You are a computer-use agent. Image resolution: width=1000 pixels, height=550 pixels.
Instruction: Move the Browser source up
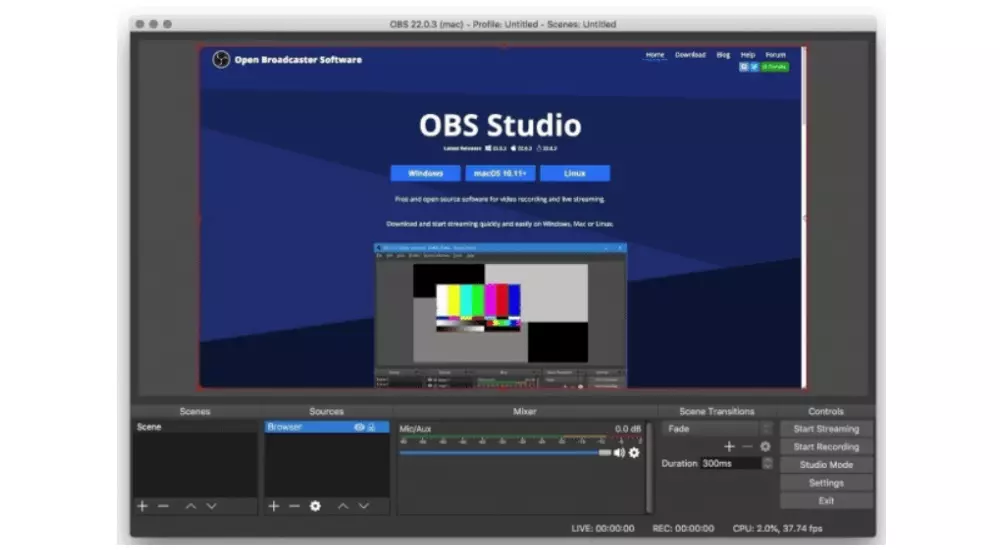point(343,506)
